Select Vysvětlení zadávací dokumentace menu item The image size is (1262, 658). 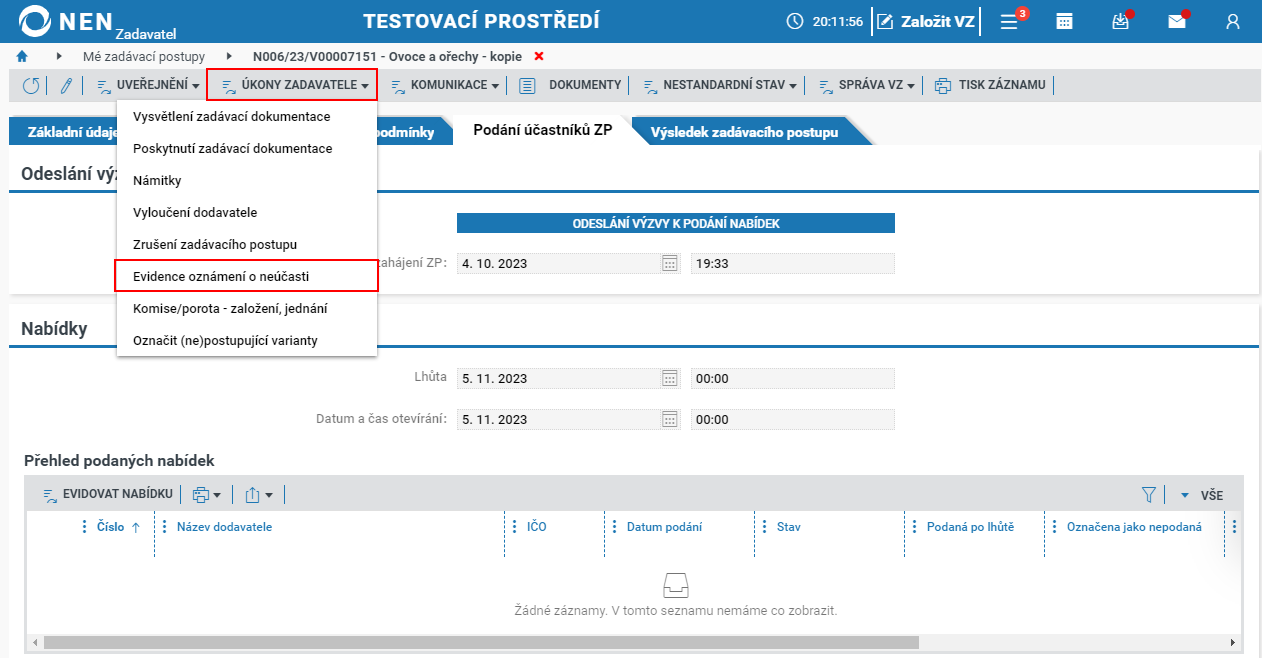pos(247,117)
